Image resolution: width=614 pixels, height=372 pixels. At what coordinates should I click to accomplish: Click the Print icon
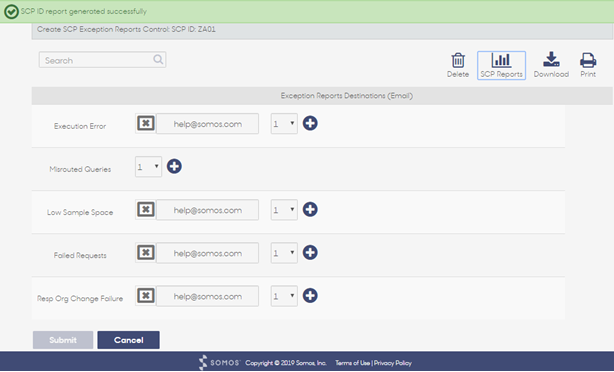[x=588, y=60]
